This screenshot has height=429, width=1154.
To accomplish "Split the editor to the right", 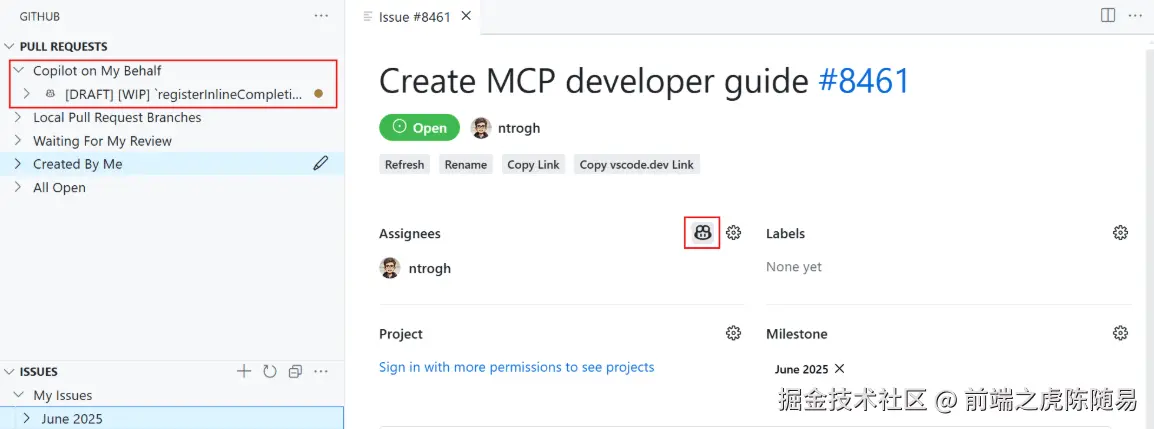I will click(x=1108, y=15).
